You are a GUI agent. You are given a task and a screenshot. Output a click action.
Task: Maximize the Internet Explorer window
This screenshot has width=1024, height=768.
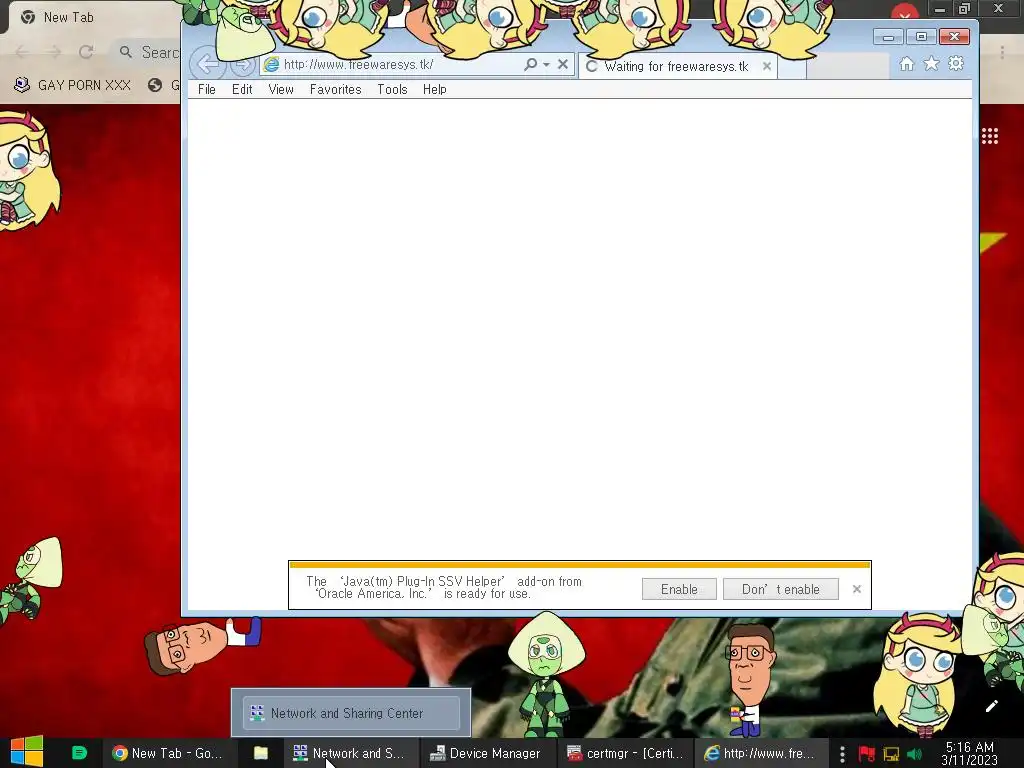pyautogui.click(x=921, y=37)
